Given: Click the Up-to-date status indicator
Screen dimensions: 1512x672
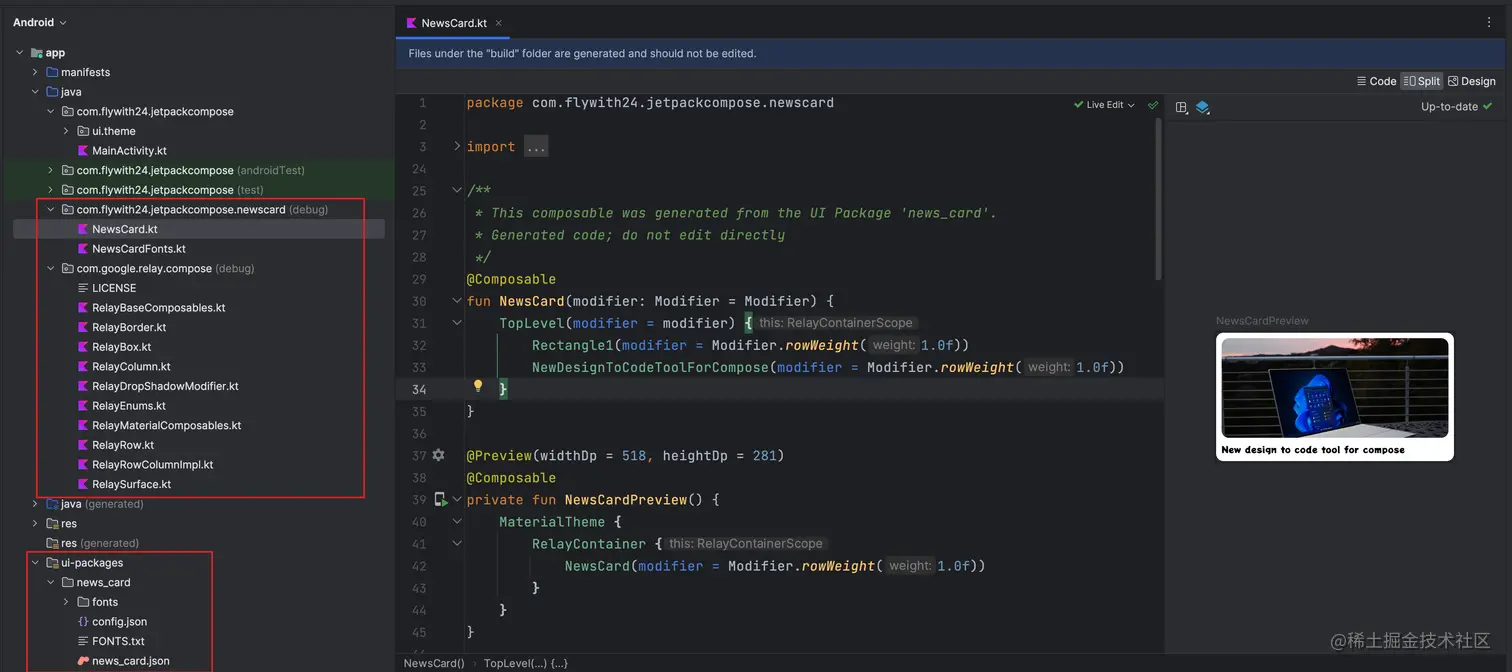Looking at the screenshot, I should [1449, 106].
